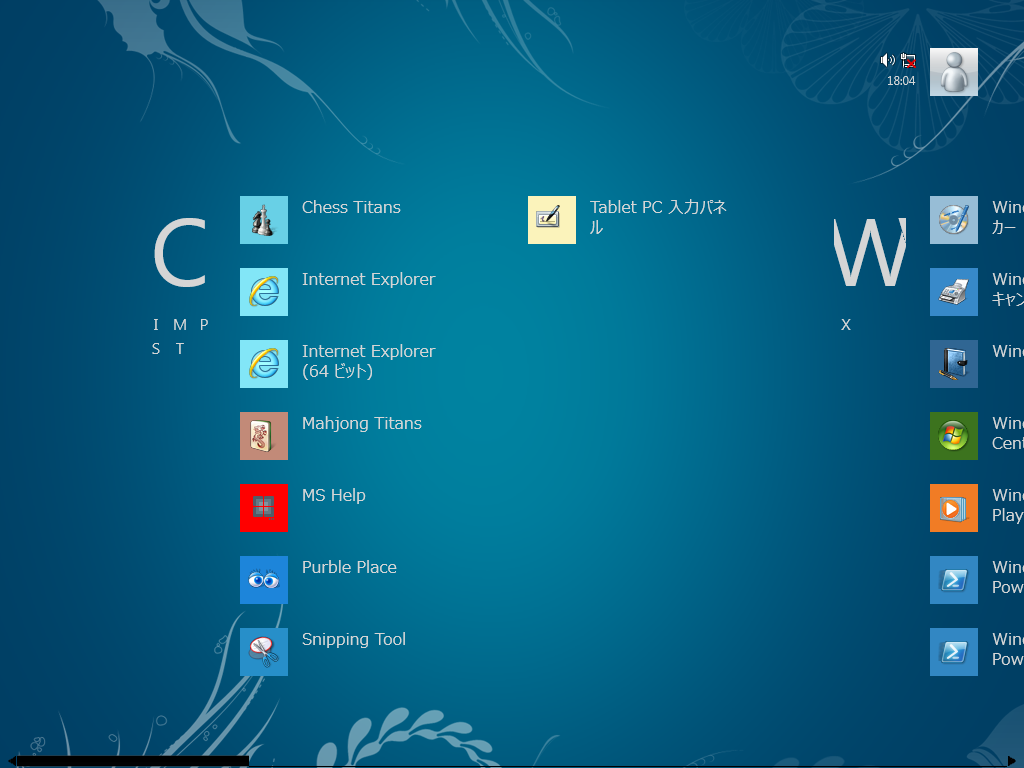Click the horizontal scrollbar thumb
The width and height of the screenshot is (1024, 768).
click(132, 761)
